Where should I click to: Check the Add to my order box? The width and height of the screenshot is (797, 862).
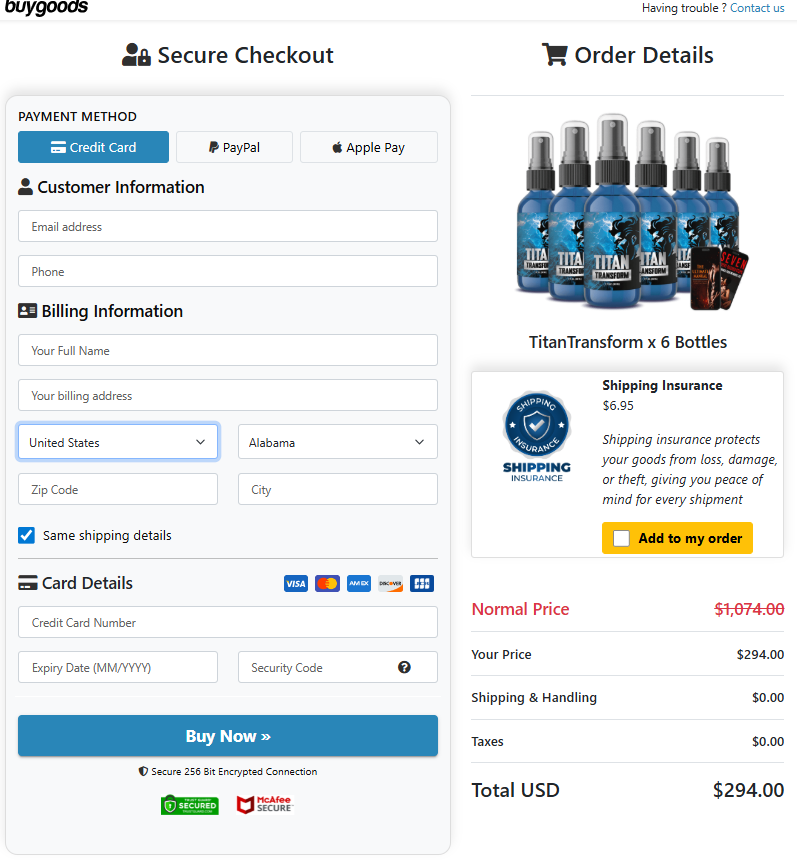pos(622,538)
